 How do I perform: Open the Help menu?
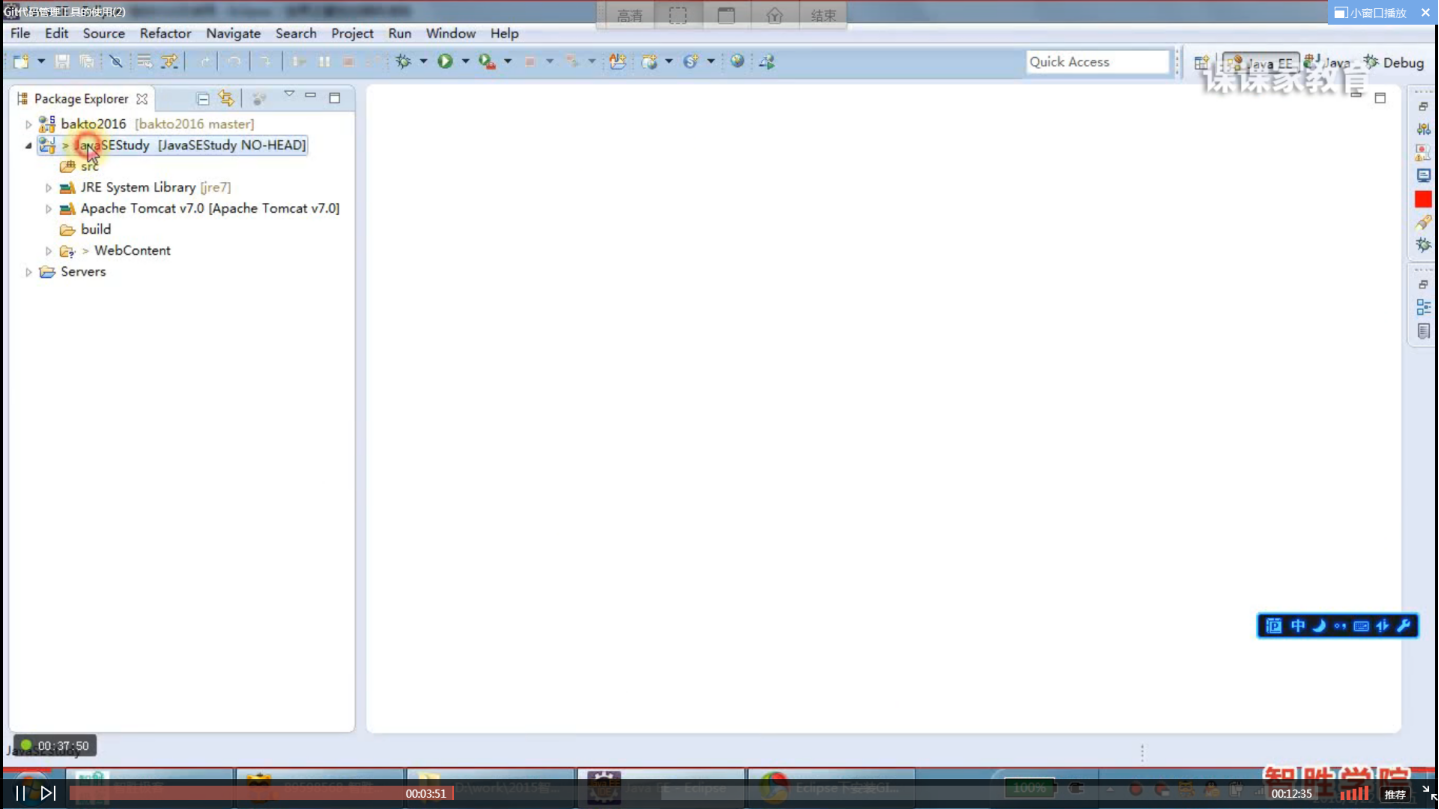pyautogui.click(x=504, y=33)
